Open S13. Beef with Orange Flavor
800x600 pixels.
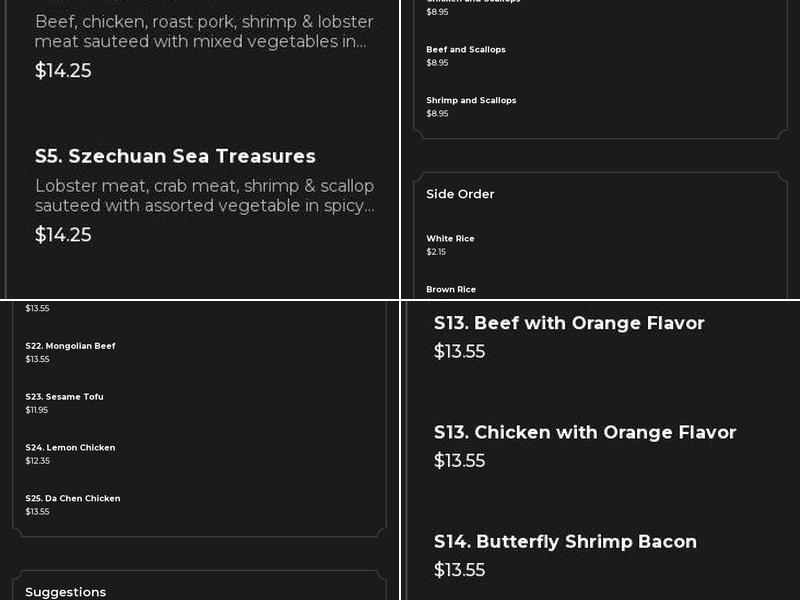(569, 323)
